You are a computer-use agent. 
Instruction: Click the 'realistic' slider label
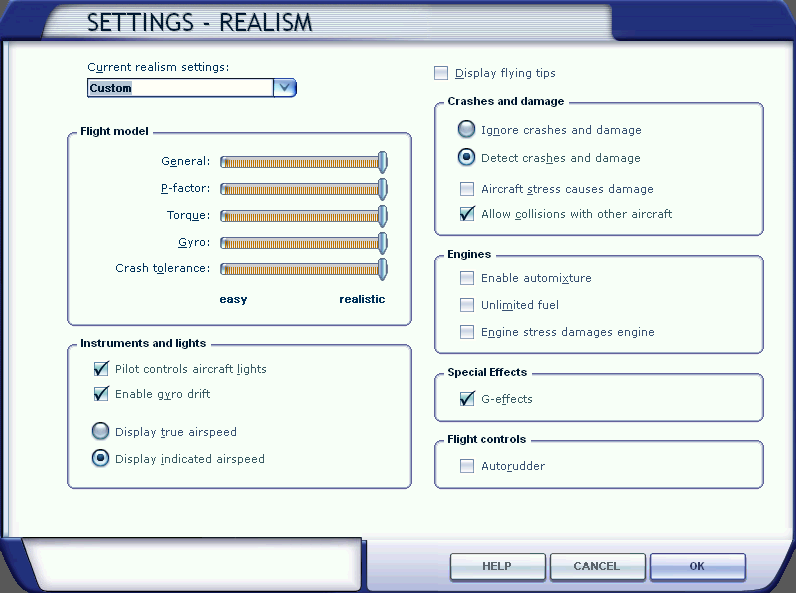362,299
